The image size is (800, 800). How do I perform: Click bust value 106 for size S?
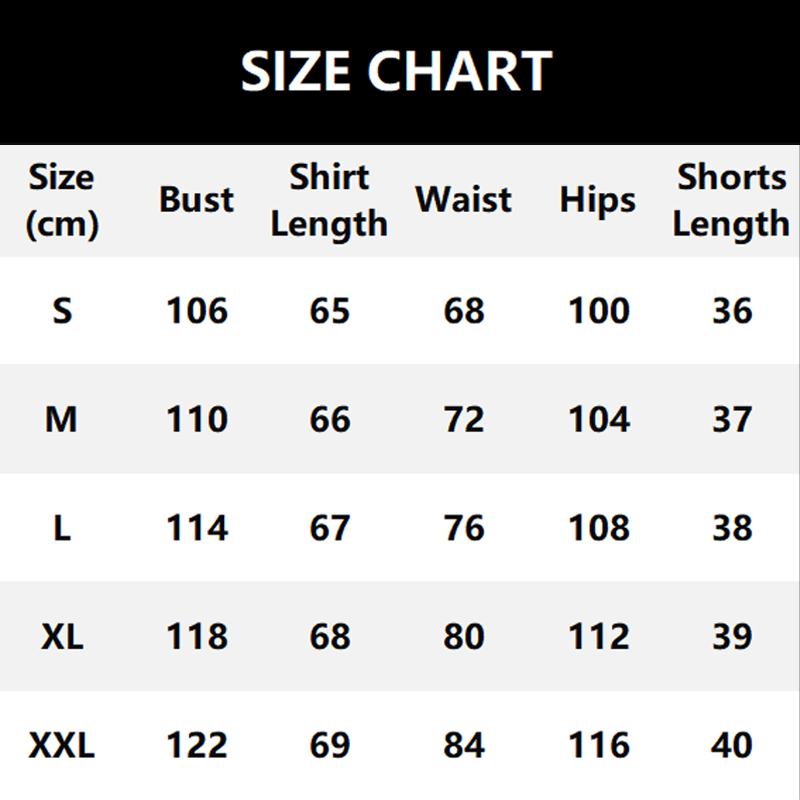click(197, 311)
